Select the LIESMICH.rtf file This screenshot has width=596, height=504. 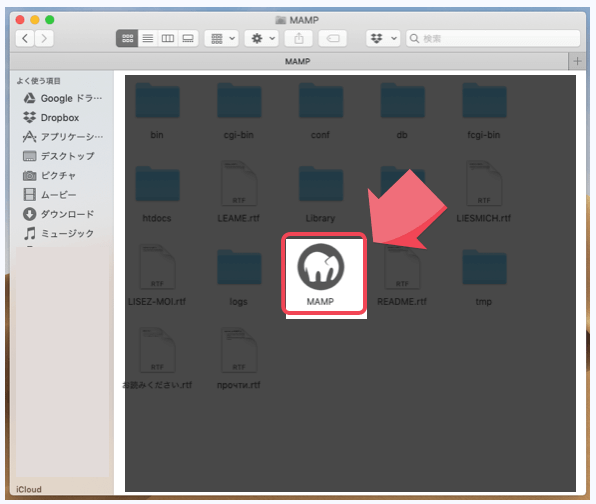484,192
